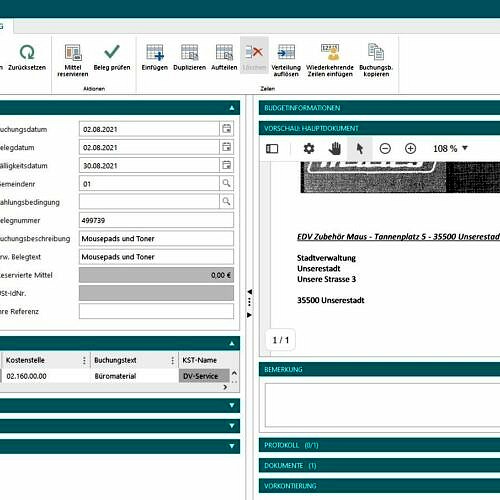Screen dimensions: 500x500
Task: Duplicate the row with Duplizieren
Action: pyautogui.click(x=189, y=57)
